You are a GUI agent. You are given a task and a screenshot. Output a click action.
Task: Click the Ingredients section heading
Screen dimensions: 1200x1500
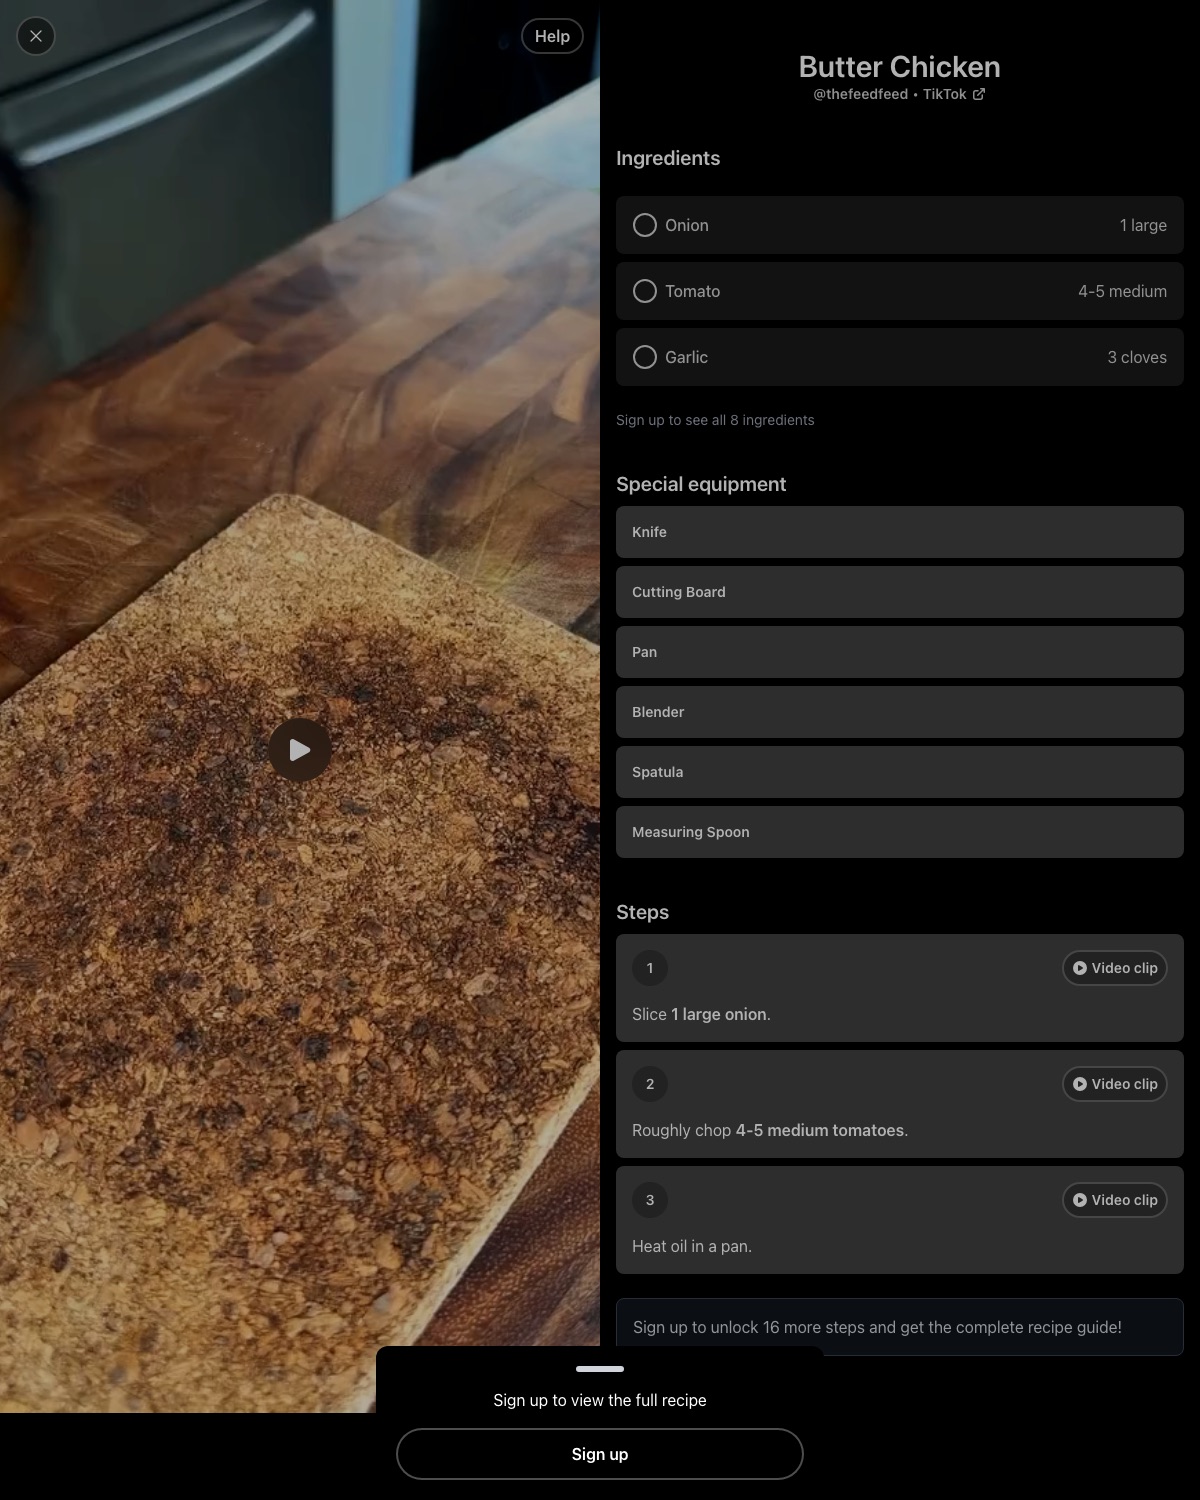tap(668, 158)
